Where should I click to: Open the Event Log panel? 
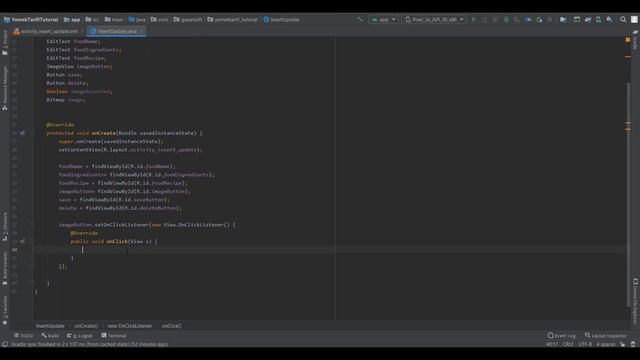pyautogui.click(x=562, y=336)
